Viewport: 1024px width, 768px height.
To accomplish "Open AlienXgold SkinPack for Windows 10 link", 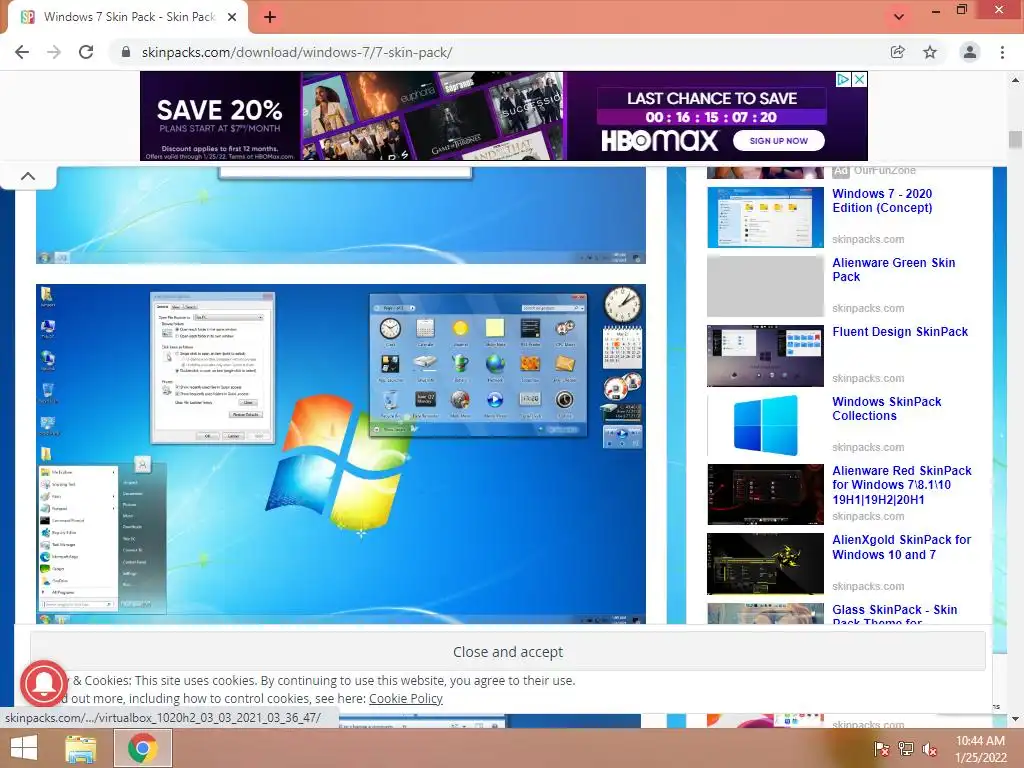I will (x=901, y=547).
